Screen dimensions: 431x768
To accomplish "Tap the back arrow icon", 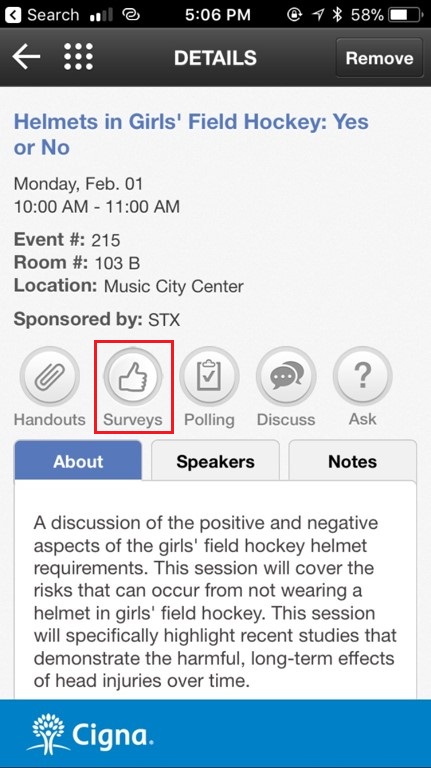I will click(26, 57).
